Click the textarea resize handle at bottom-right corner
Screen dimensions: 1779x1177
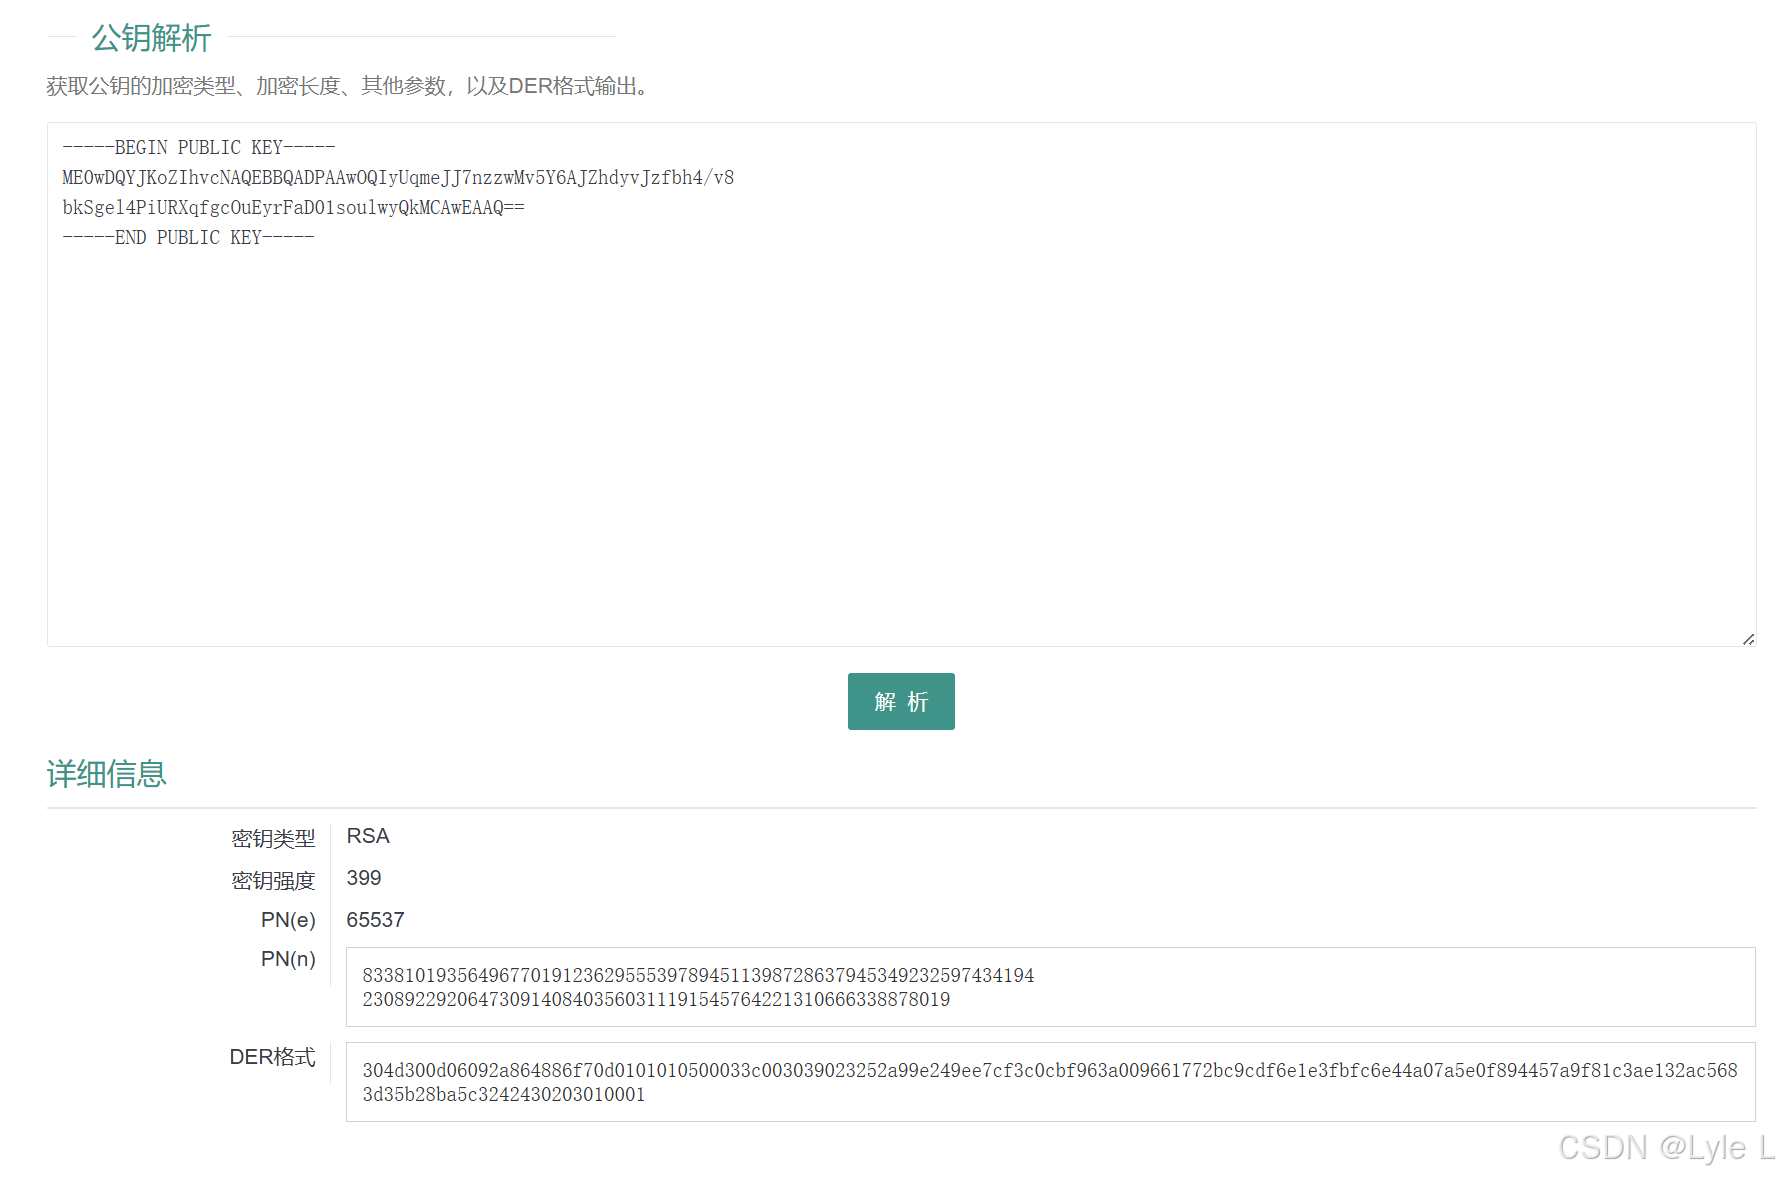pyautogui.click(x=1748, y=637)
